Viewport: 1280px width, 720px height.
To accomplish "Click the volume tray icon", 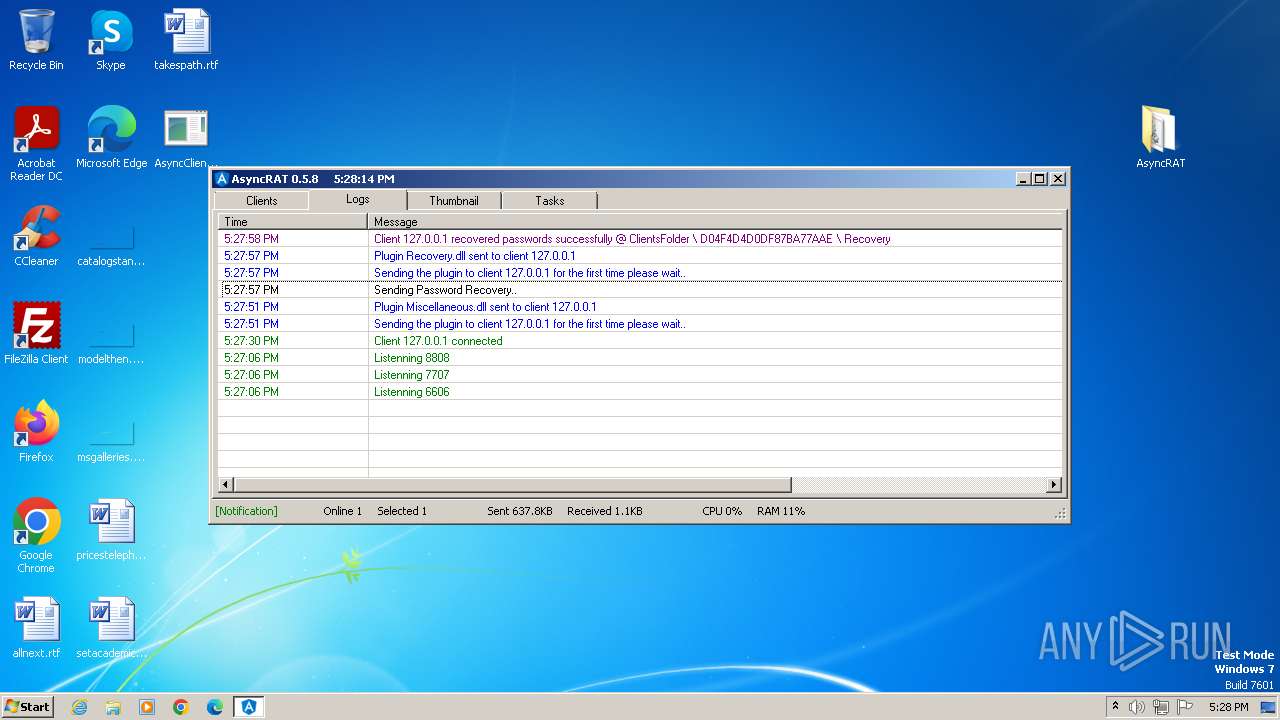I will click(1137, 707).
